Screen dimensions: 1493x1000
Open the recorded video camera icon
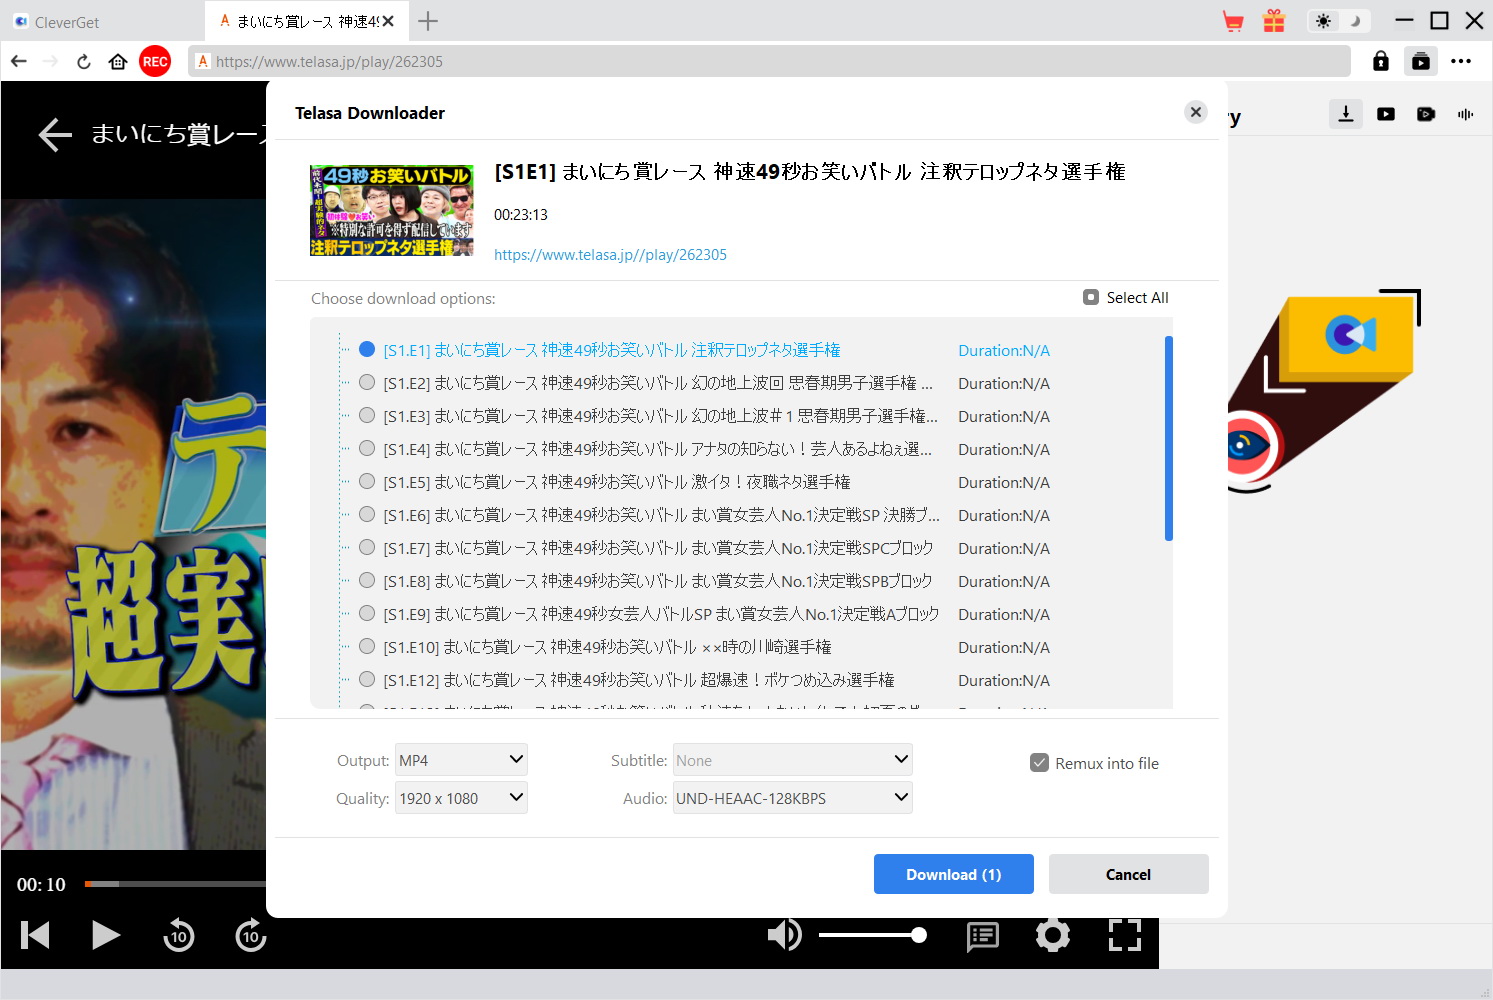click(1426, 114)
